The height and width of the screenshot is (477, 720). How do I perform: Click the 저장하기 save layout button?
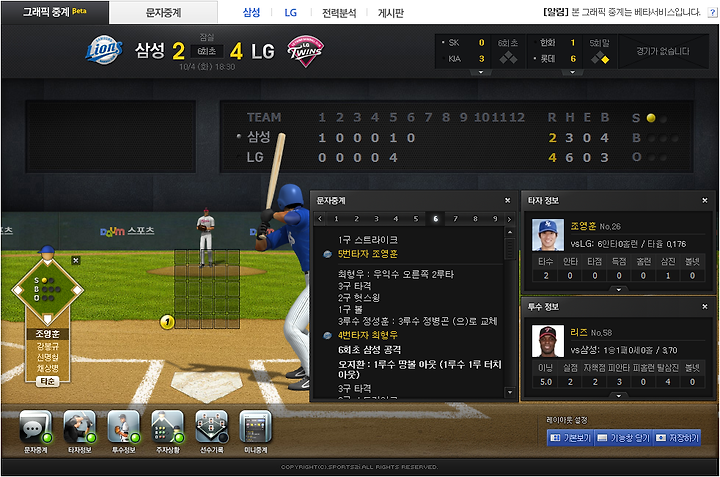pyautogui.click(x=677, y=438)
